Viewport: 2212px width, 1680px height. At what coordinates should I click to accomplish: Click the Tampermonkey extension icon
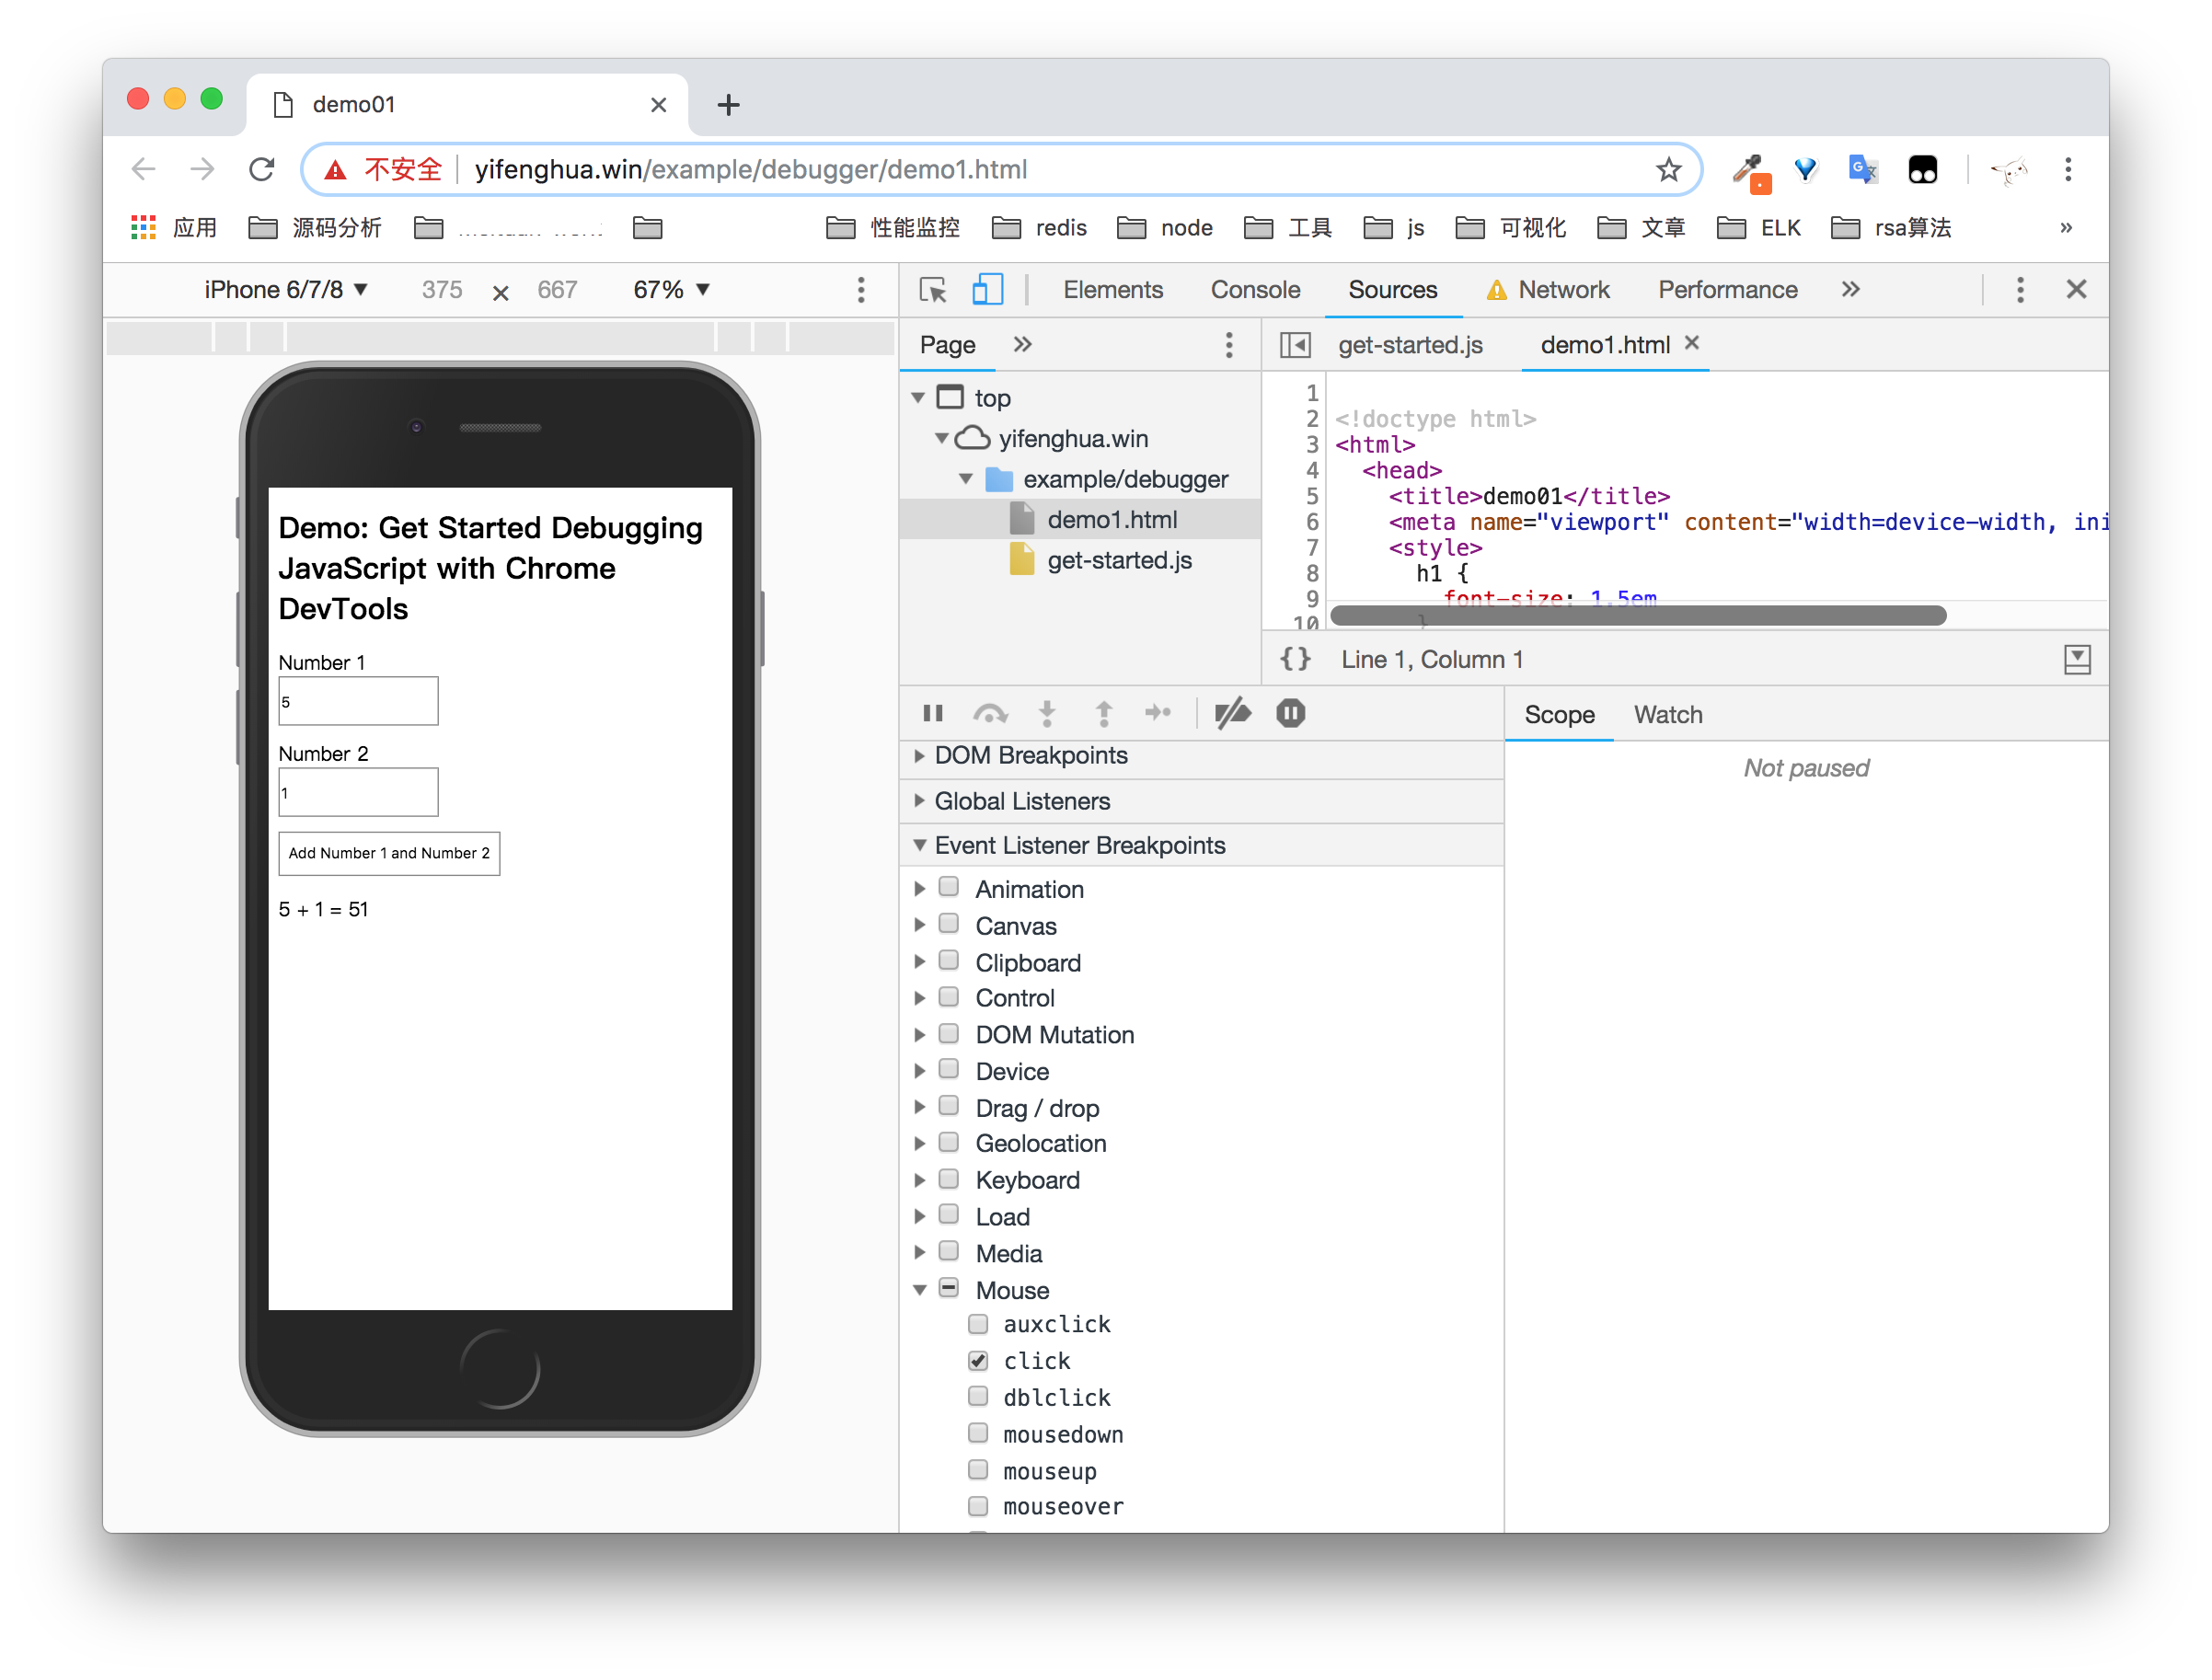(1922, 169)
